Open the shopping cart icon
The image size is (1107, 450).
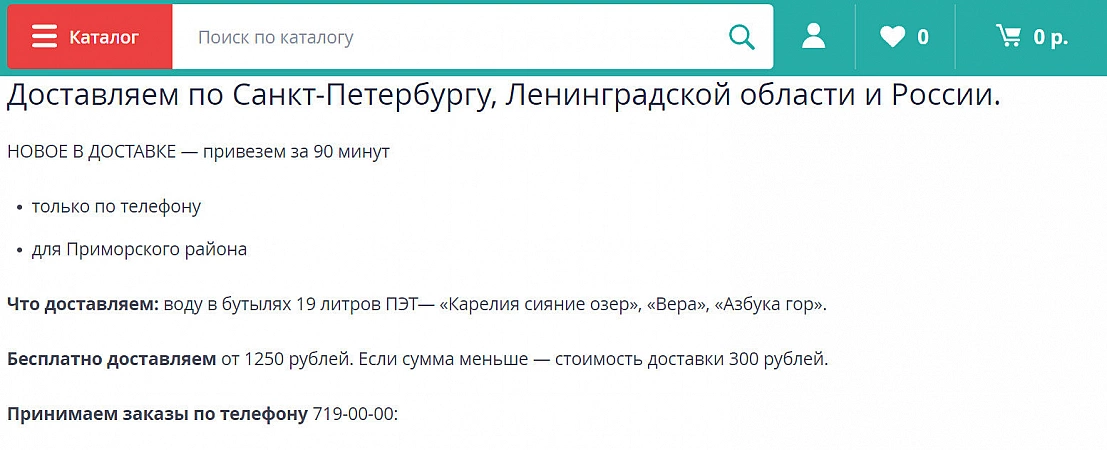click(1009, 37)
